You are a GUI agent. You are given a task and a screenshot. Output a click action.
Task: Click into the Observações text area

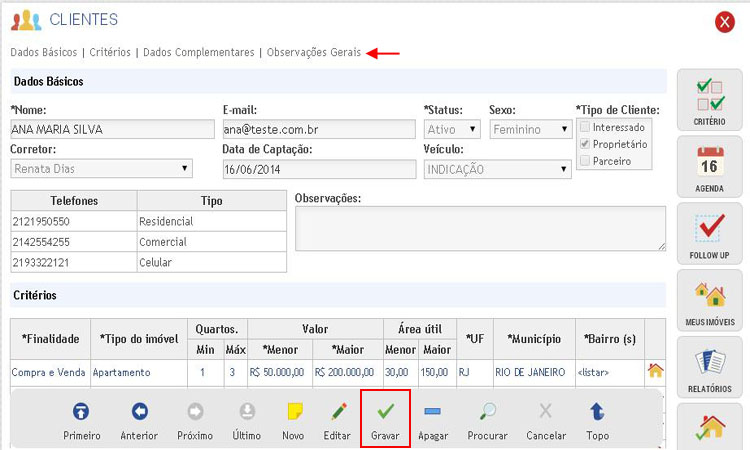479,228
